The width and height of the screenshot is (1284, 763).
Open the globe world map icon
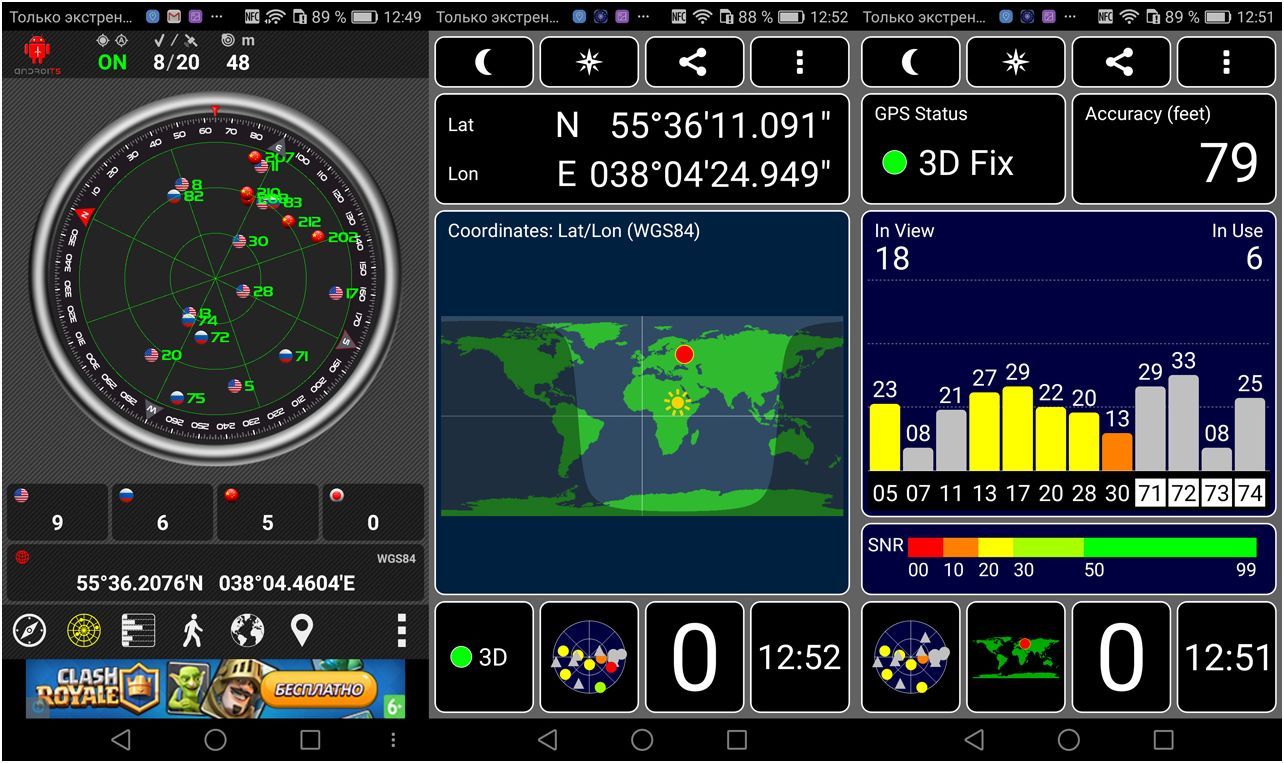(247, 630)
